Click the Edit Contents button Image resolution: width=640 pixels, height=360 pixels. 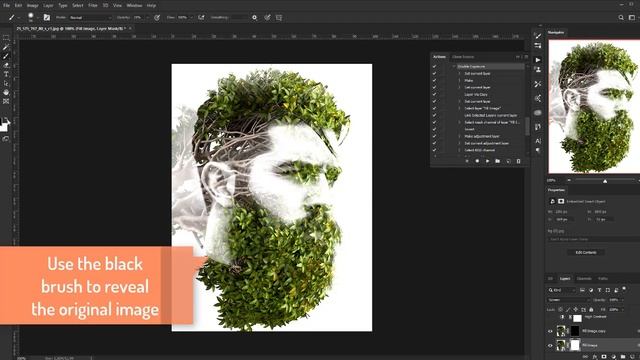[586, 252]
